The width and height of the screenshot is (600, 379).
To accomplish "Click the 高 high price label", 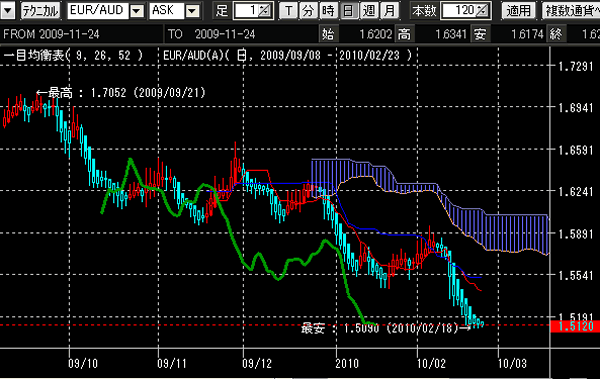I will point(404,34).
